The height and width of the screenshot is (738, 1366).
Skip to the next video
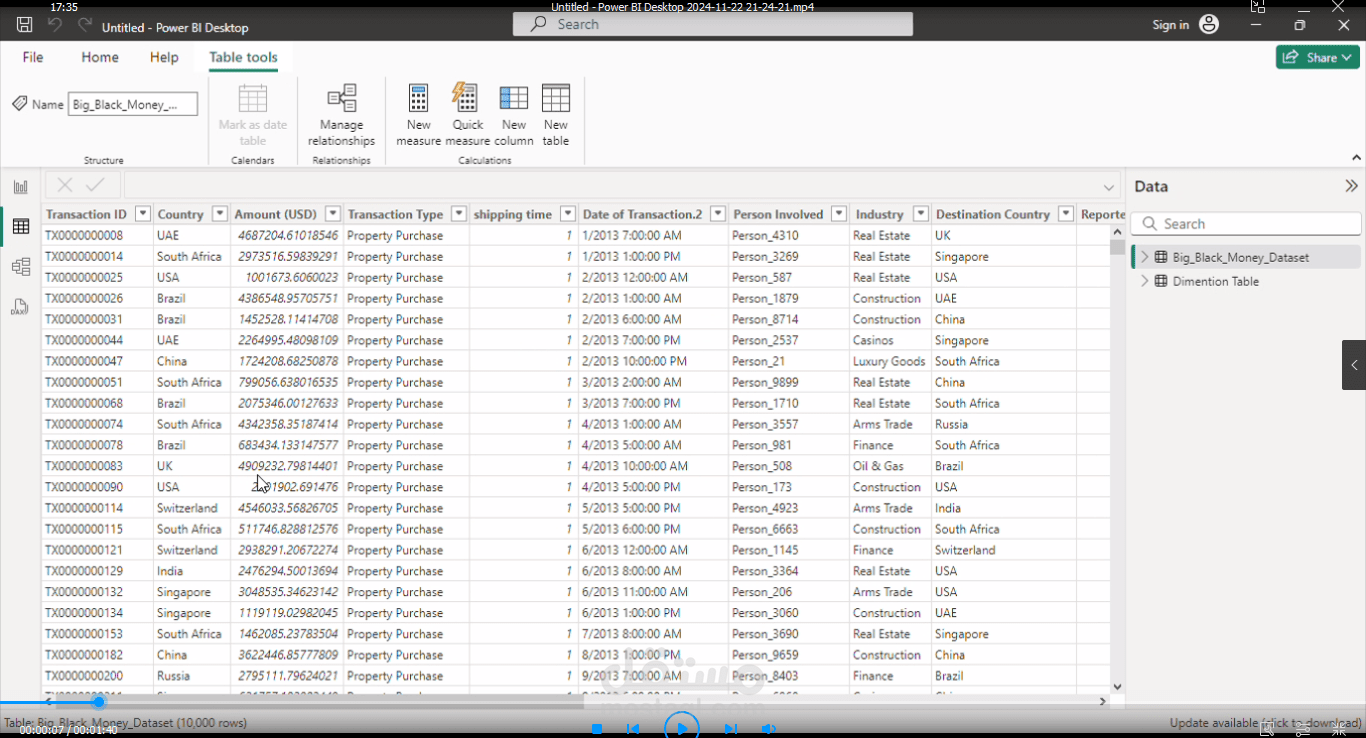click(731, 729)
